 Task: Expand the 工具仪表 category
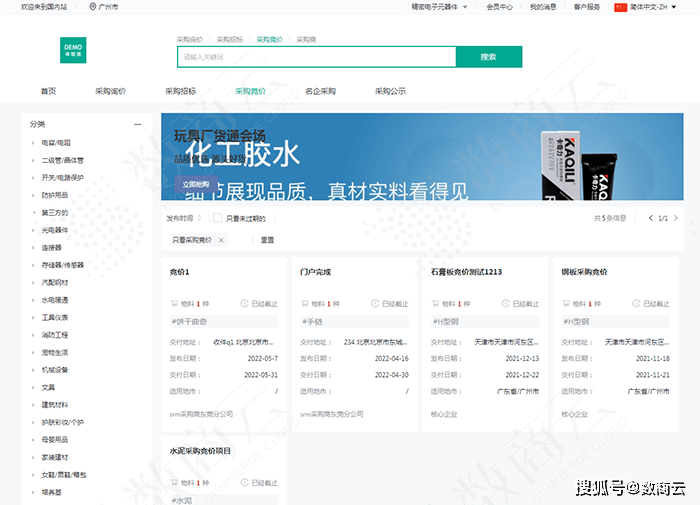coord(33,317)
